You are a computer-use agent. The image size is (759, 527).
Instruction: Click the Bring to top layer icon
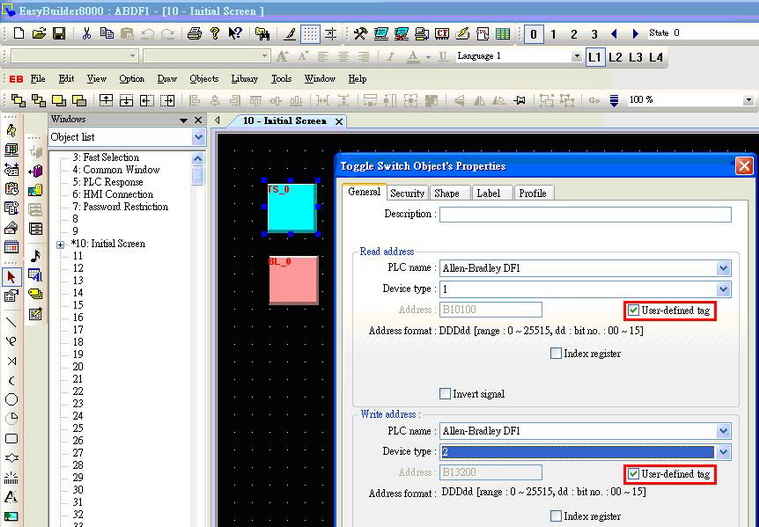pos(18,100)
